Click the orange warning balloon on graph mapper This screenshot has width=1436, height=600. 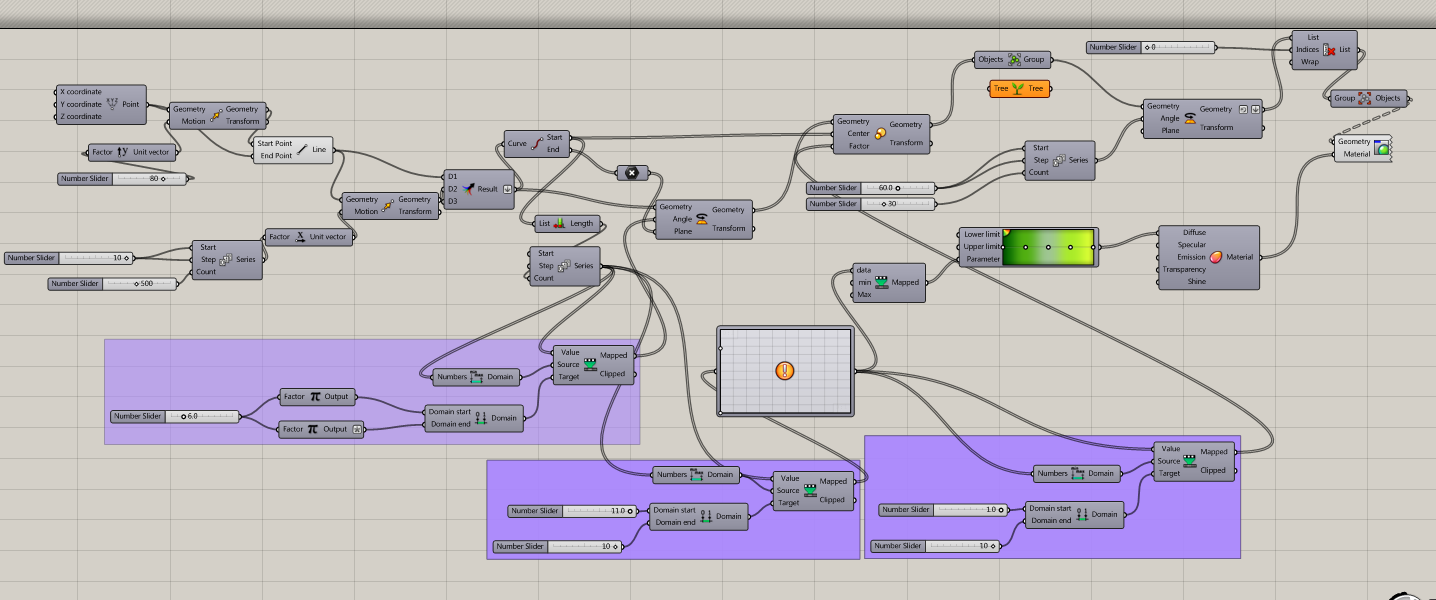pyautogui.click(x=785, y=371)
